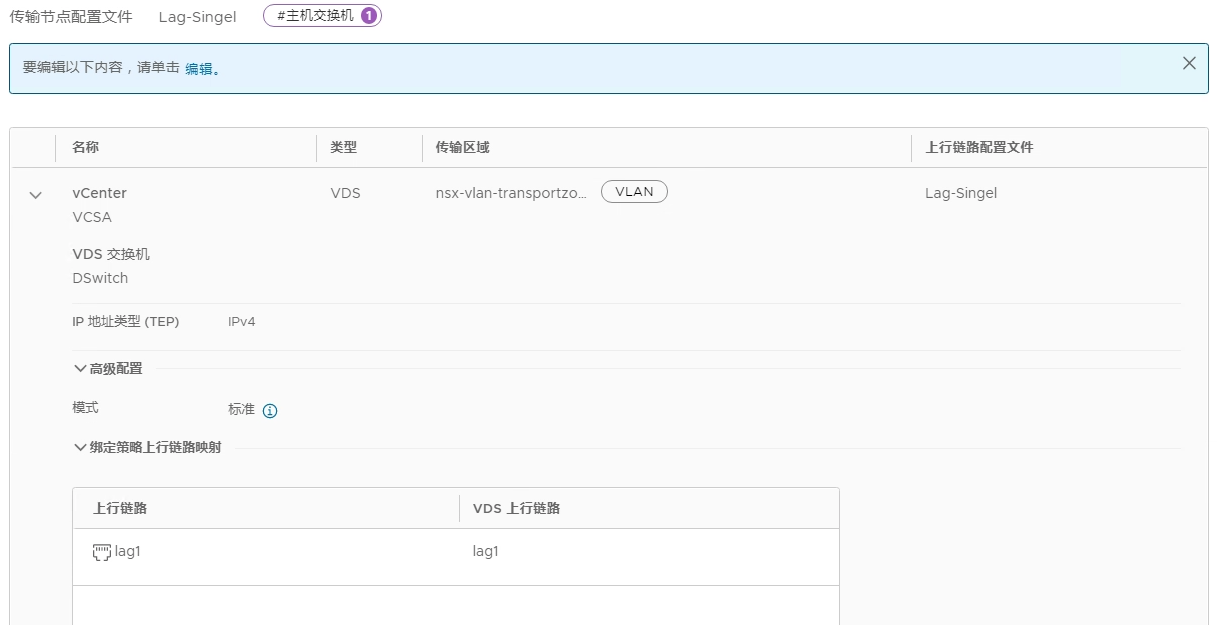
Task: Click the 上行链路 header in the mapping table
Action: coord(120,509)
